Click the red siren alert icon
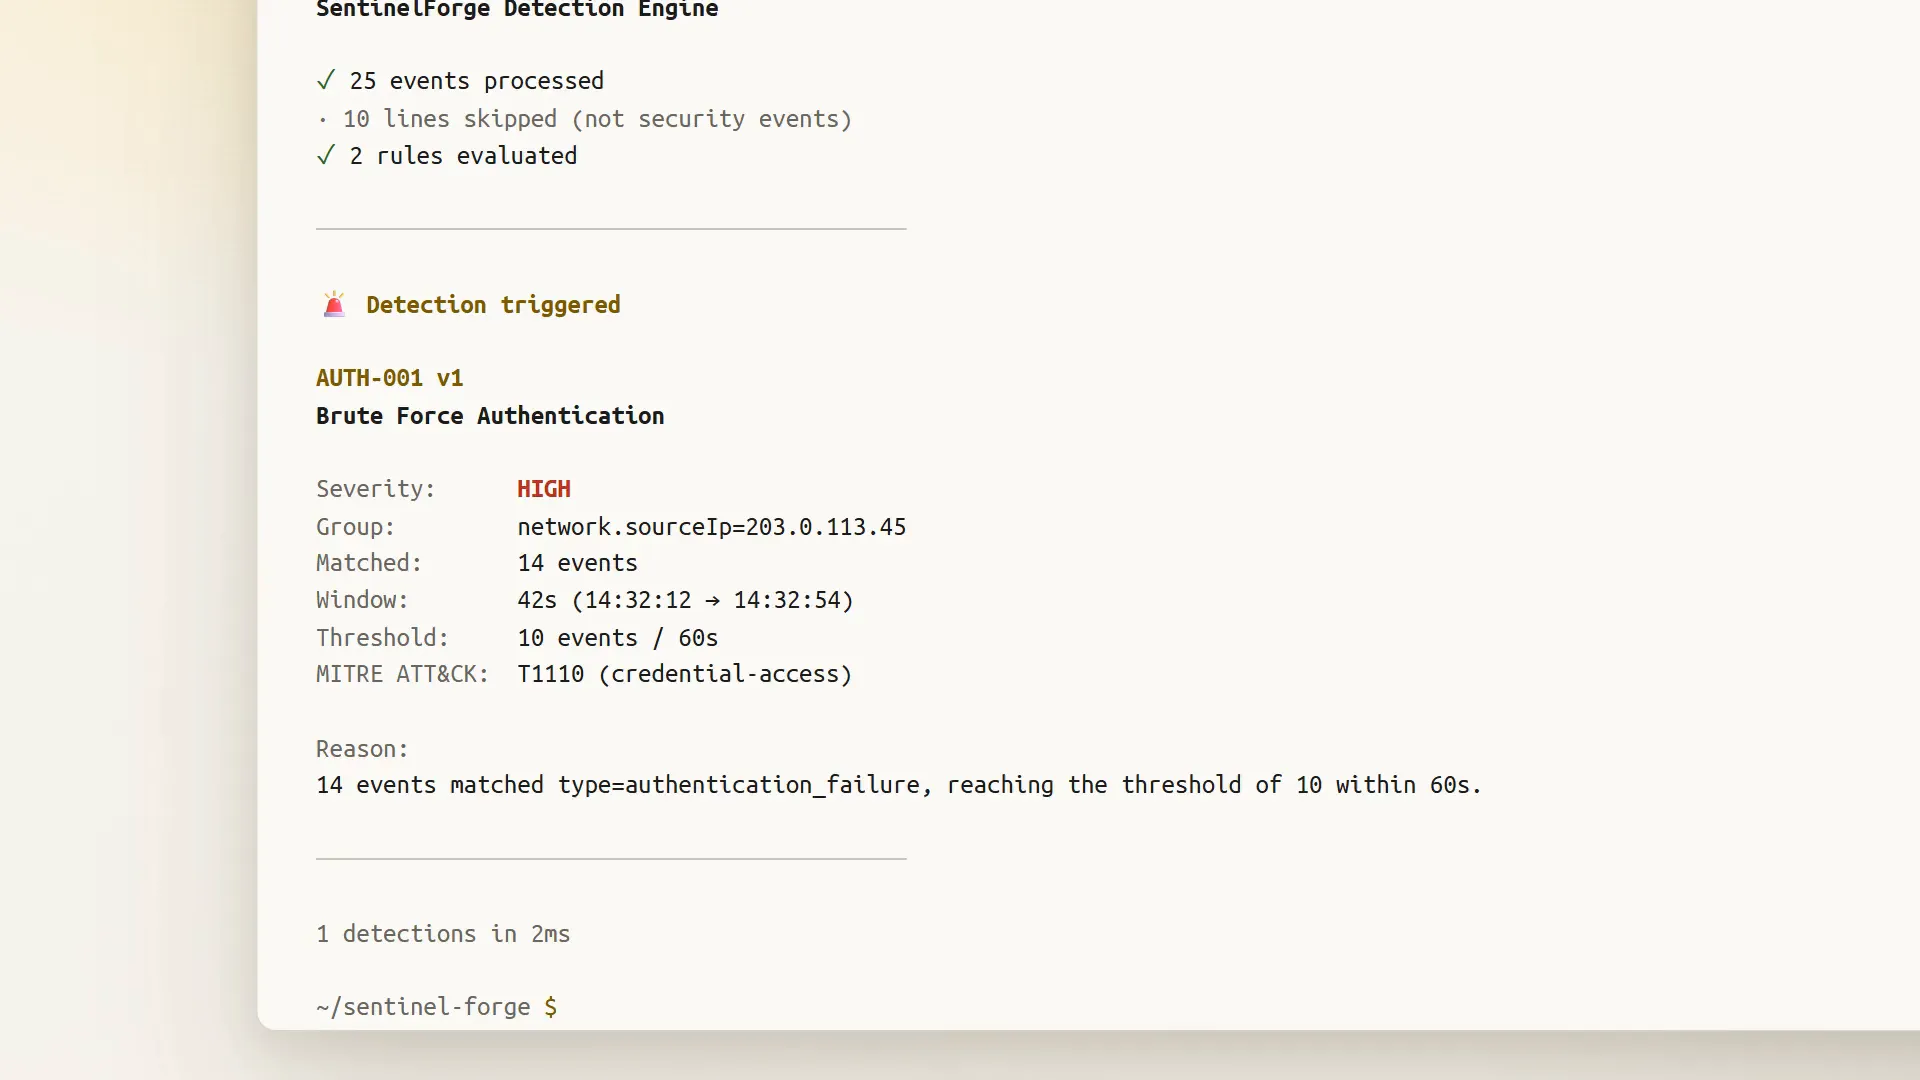1920x1080 pixels. pyautogui.click(x=334, y=304)
